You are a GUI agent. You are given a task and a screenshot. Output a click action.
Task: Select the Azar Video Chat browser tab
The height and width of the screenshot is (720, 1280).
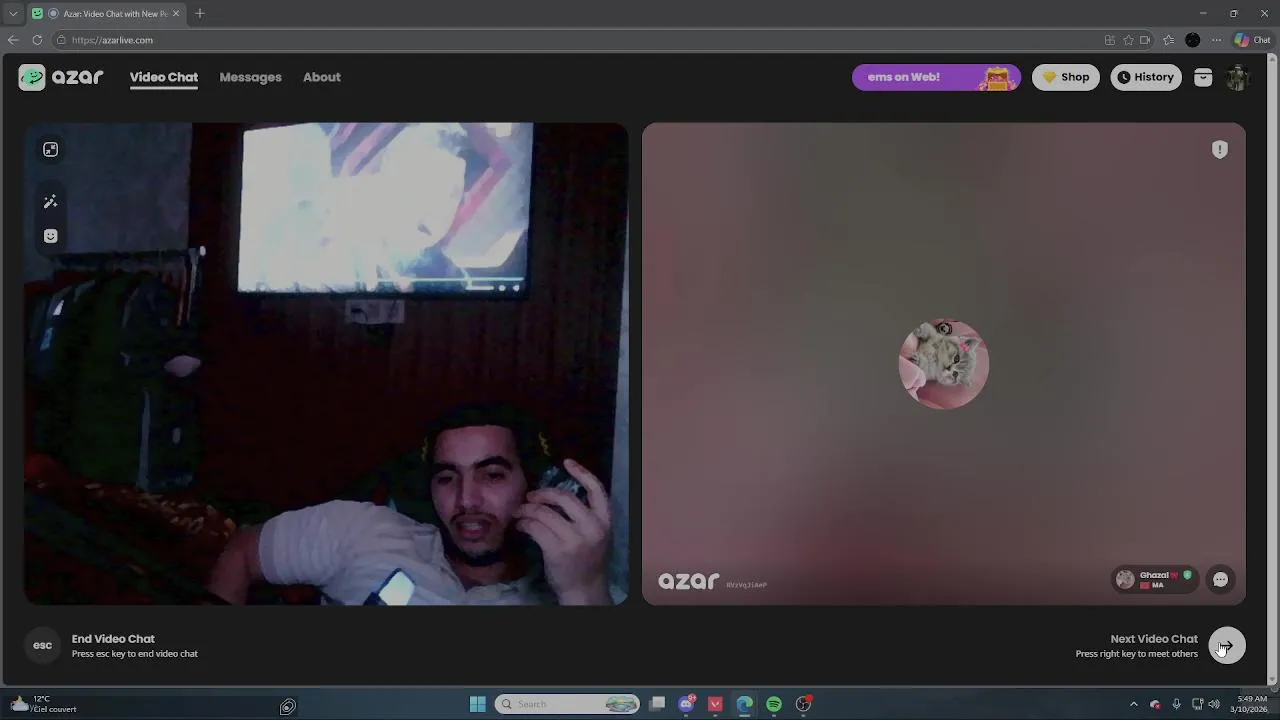[106, 13]
